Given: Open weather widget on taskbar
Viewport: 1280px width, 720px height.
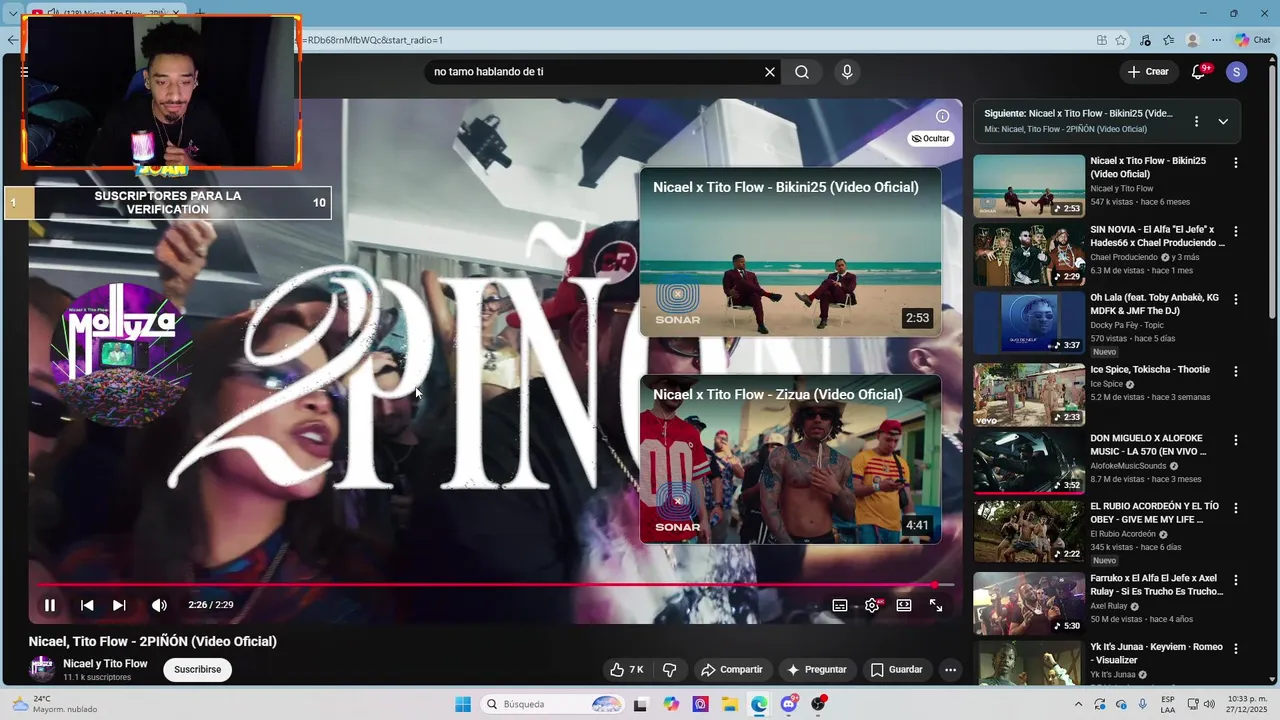Looking at the screenshot, I should pyautogui.click(x=55, y=704).
